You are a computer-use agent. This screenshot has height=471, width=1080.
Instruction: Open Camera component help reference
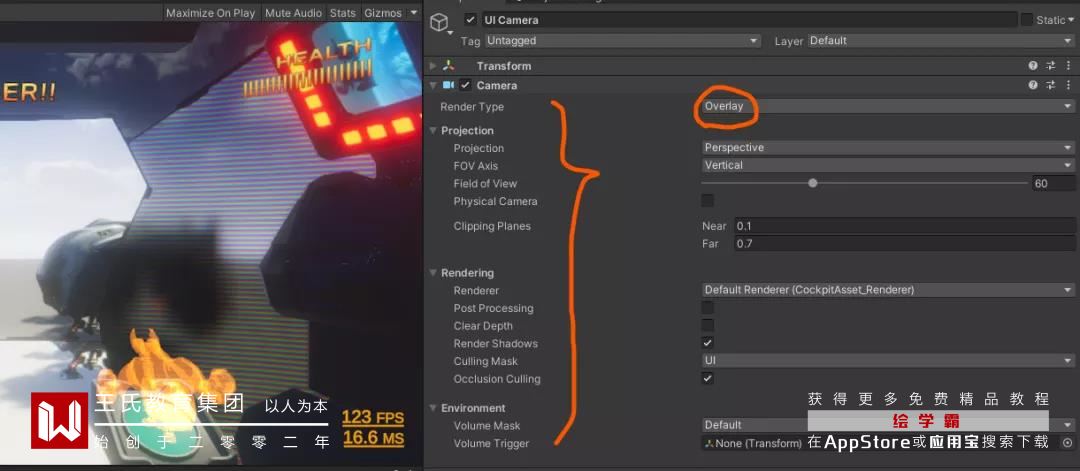pos(1032,85)
